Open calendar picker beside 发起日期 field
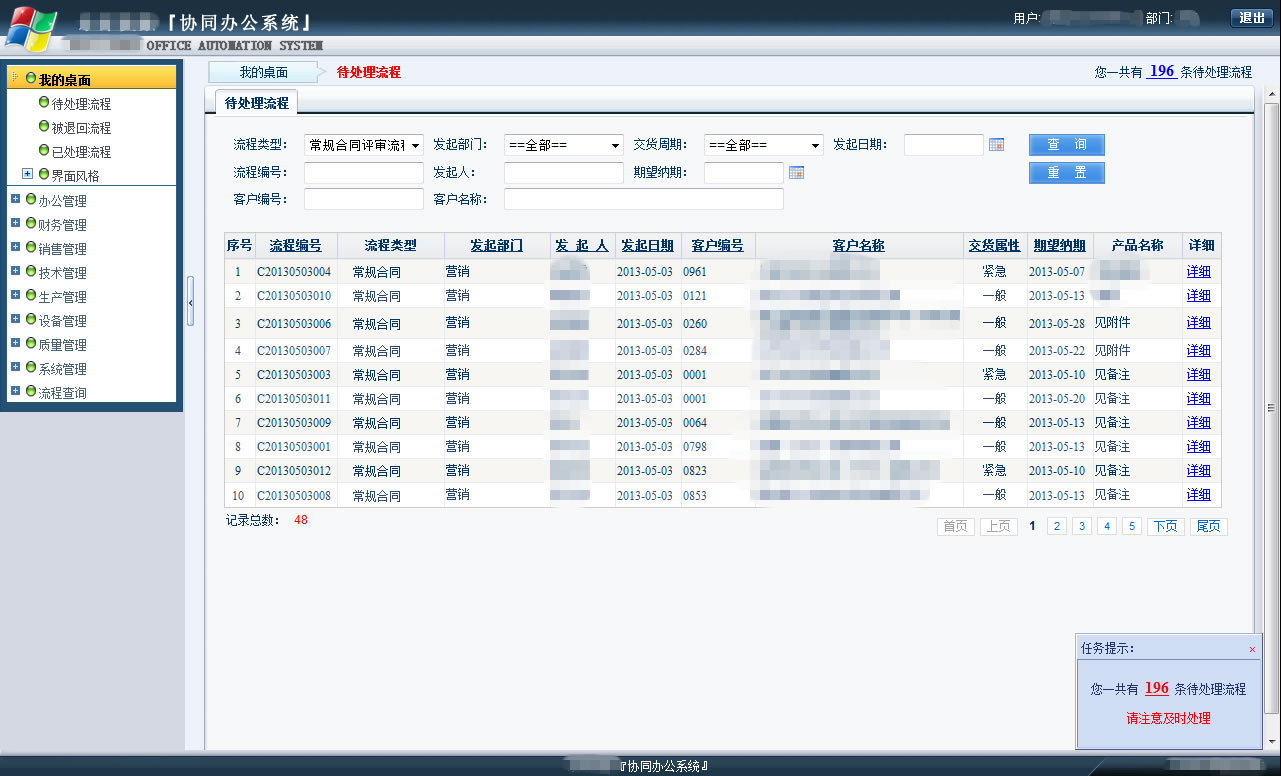 996,145
